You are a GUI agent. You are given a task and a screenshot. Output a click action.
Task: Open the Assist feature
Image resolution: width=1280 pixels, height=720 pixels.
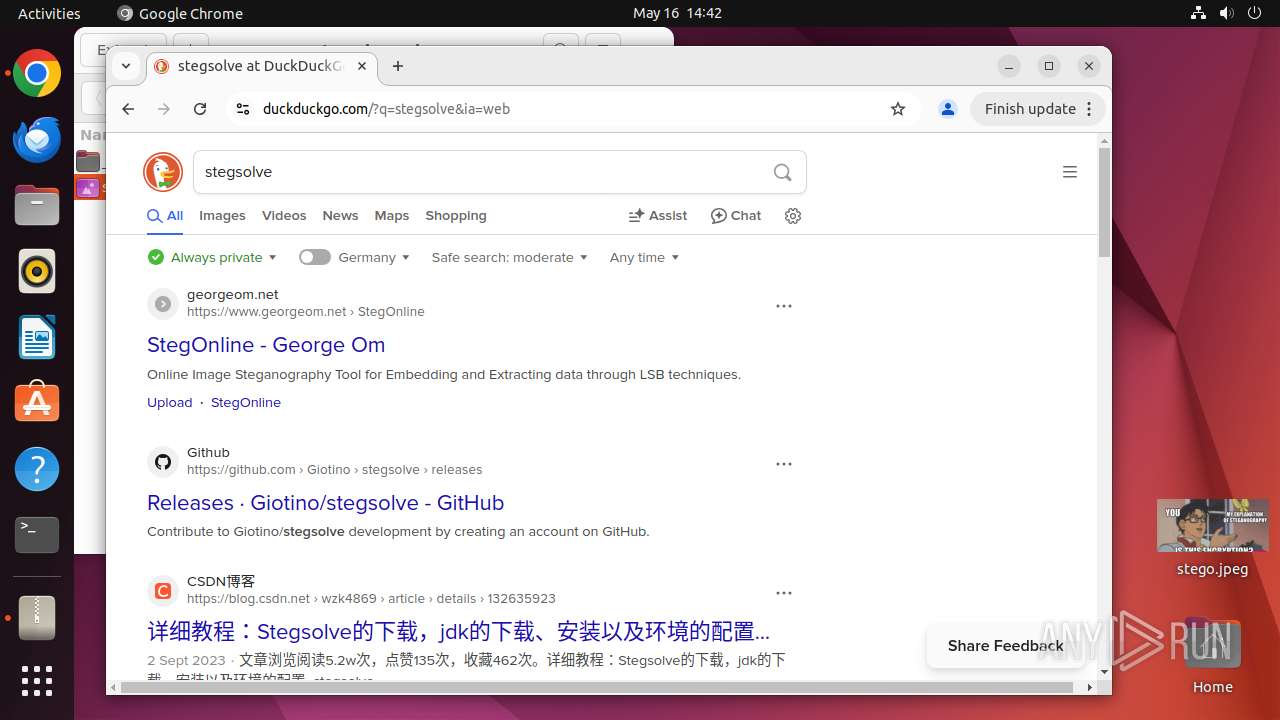[658, 215]
